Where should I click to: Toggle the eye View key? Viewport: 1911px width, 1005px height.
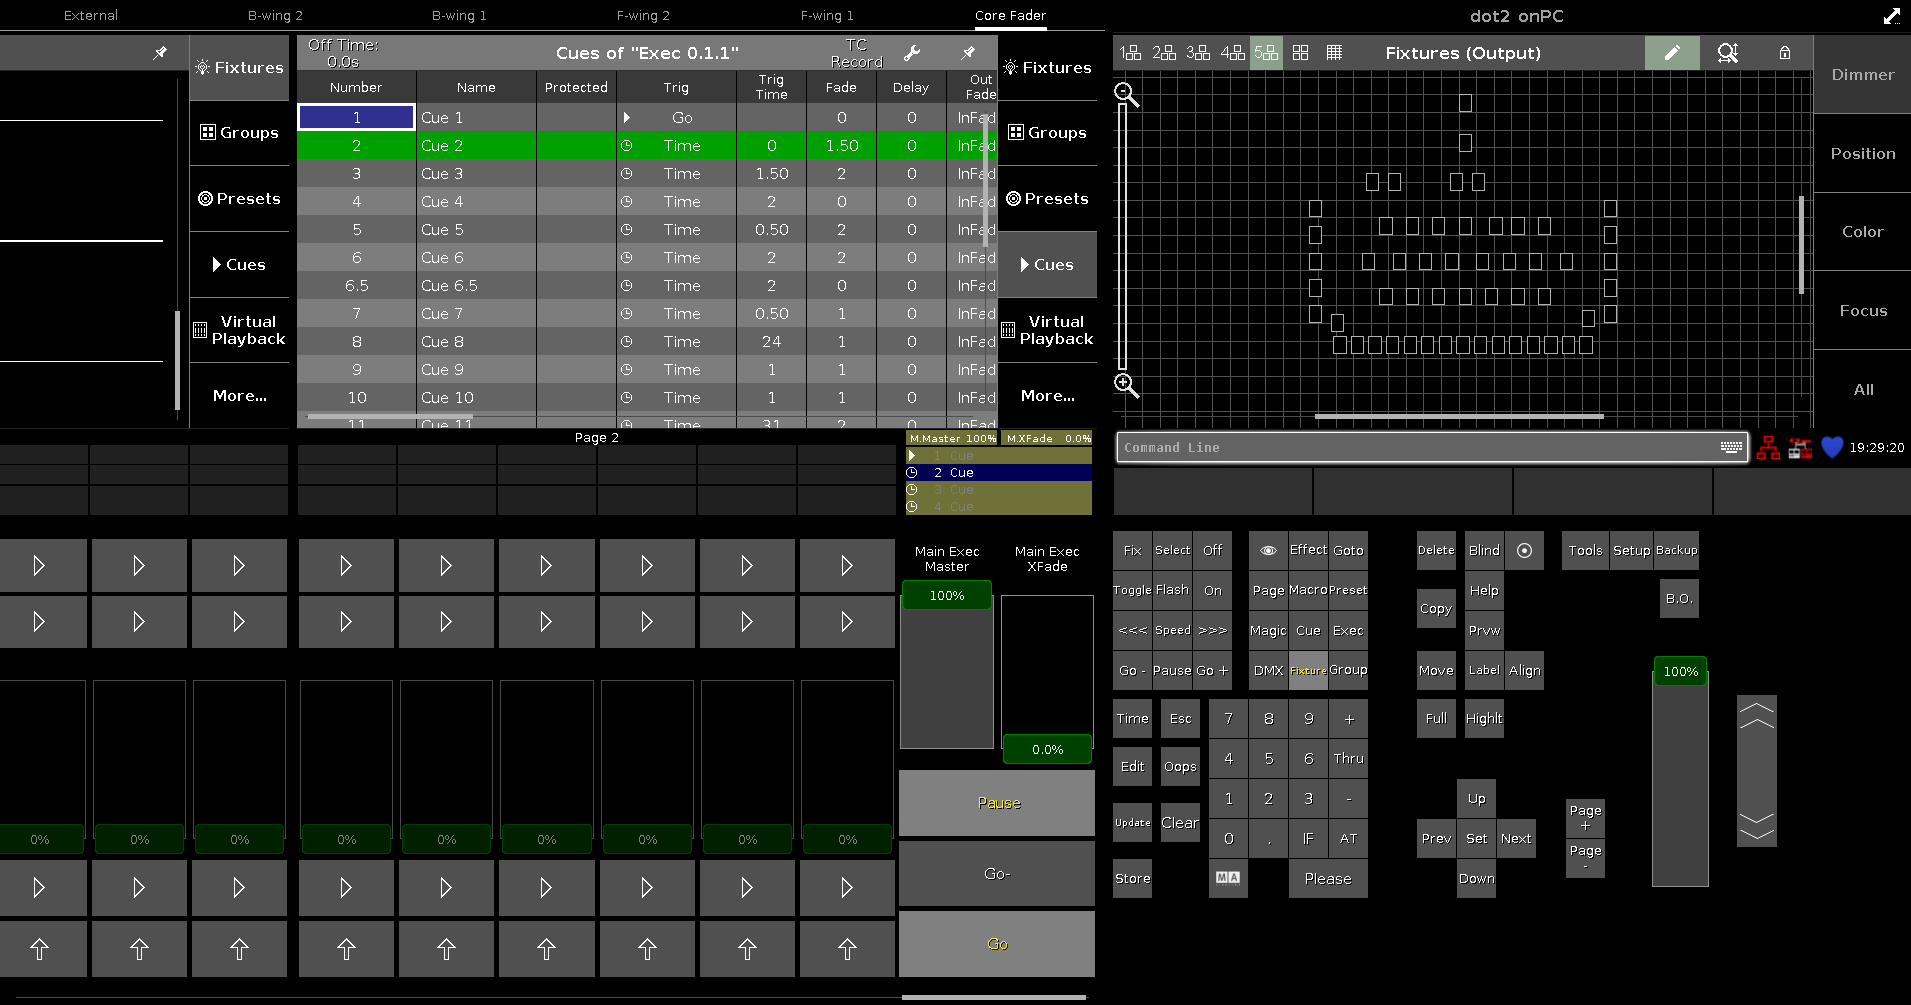coord(1268,551)
